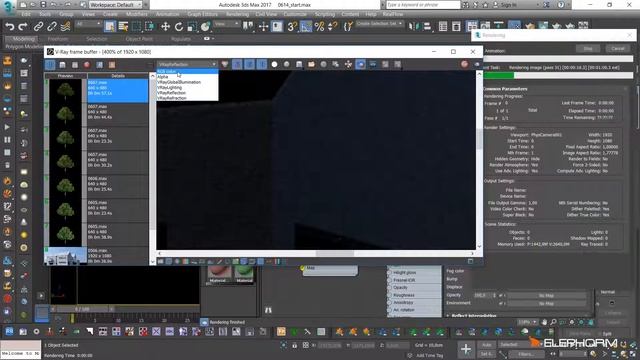Viewport: 640px width, 360px height.
Task: Select the building render history thumbnail
Action: (65, 256)
